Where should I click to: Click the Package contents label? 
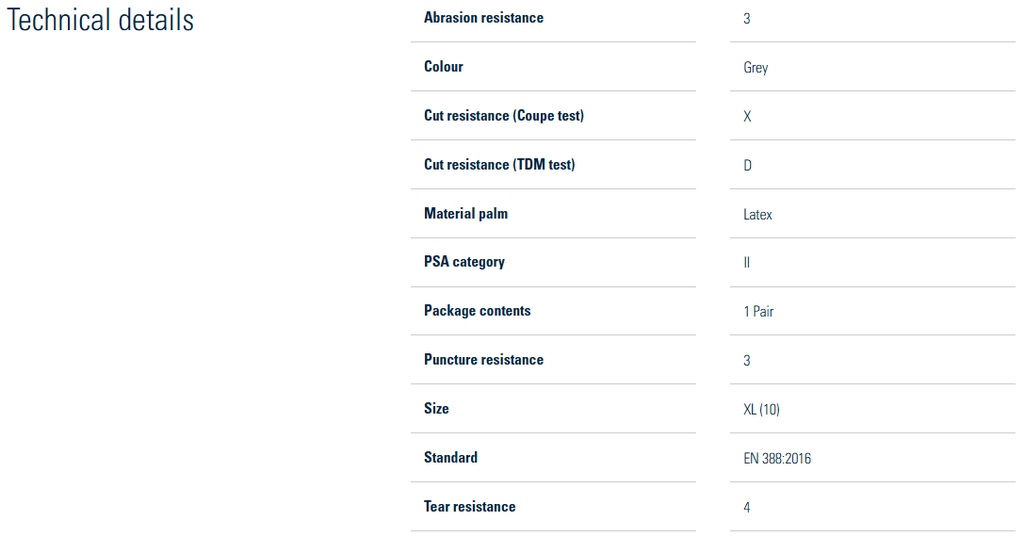tap(477, 311)
